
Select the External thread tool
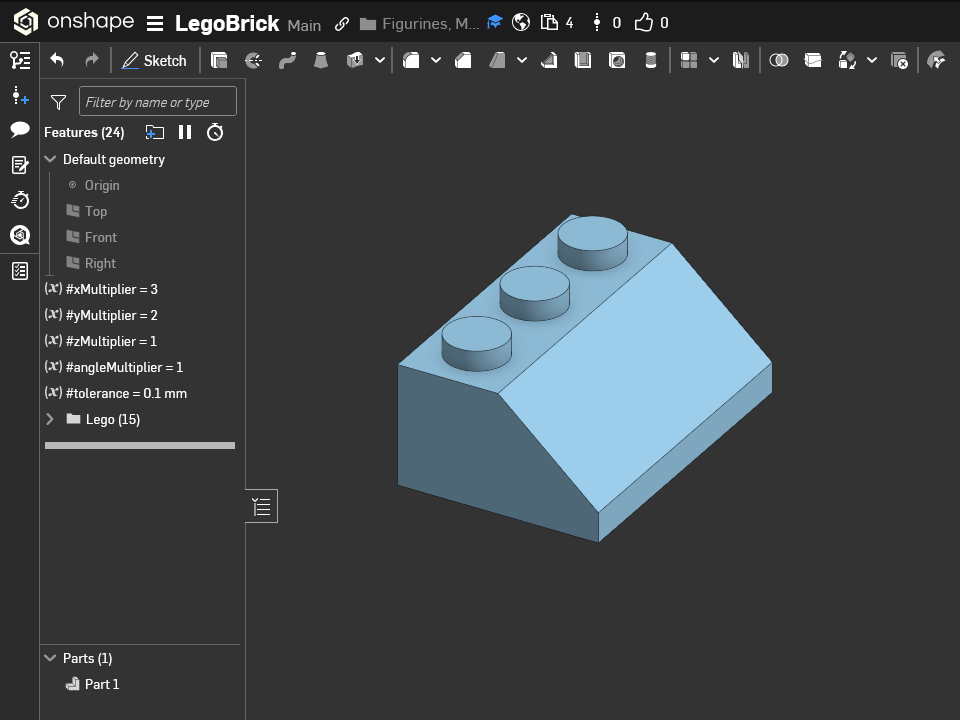651,60
